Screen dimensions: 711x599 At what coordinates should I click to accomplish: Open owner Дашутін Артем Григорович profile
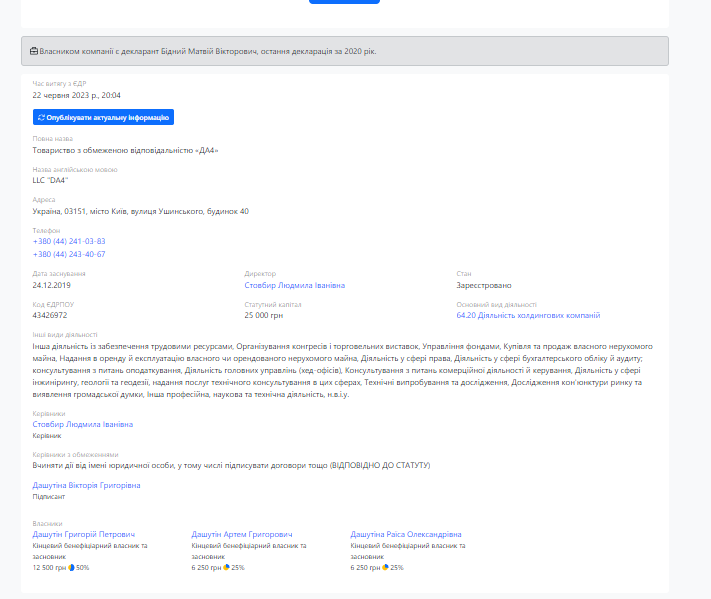[241, 534]
